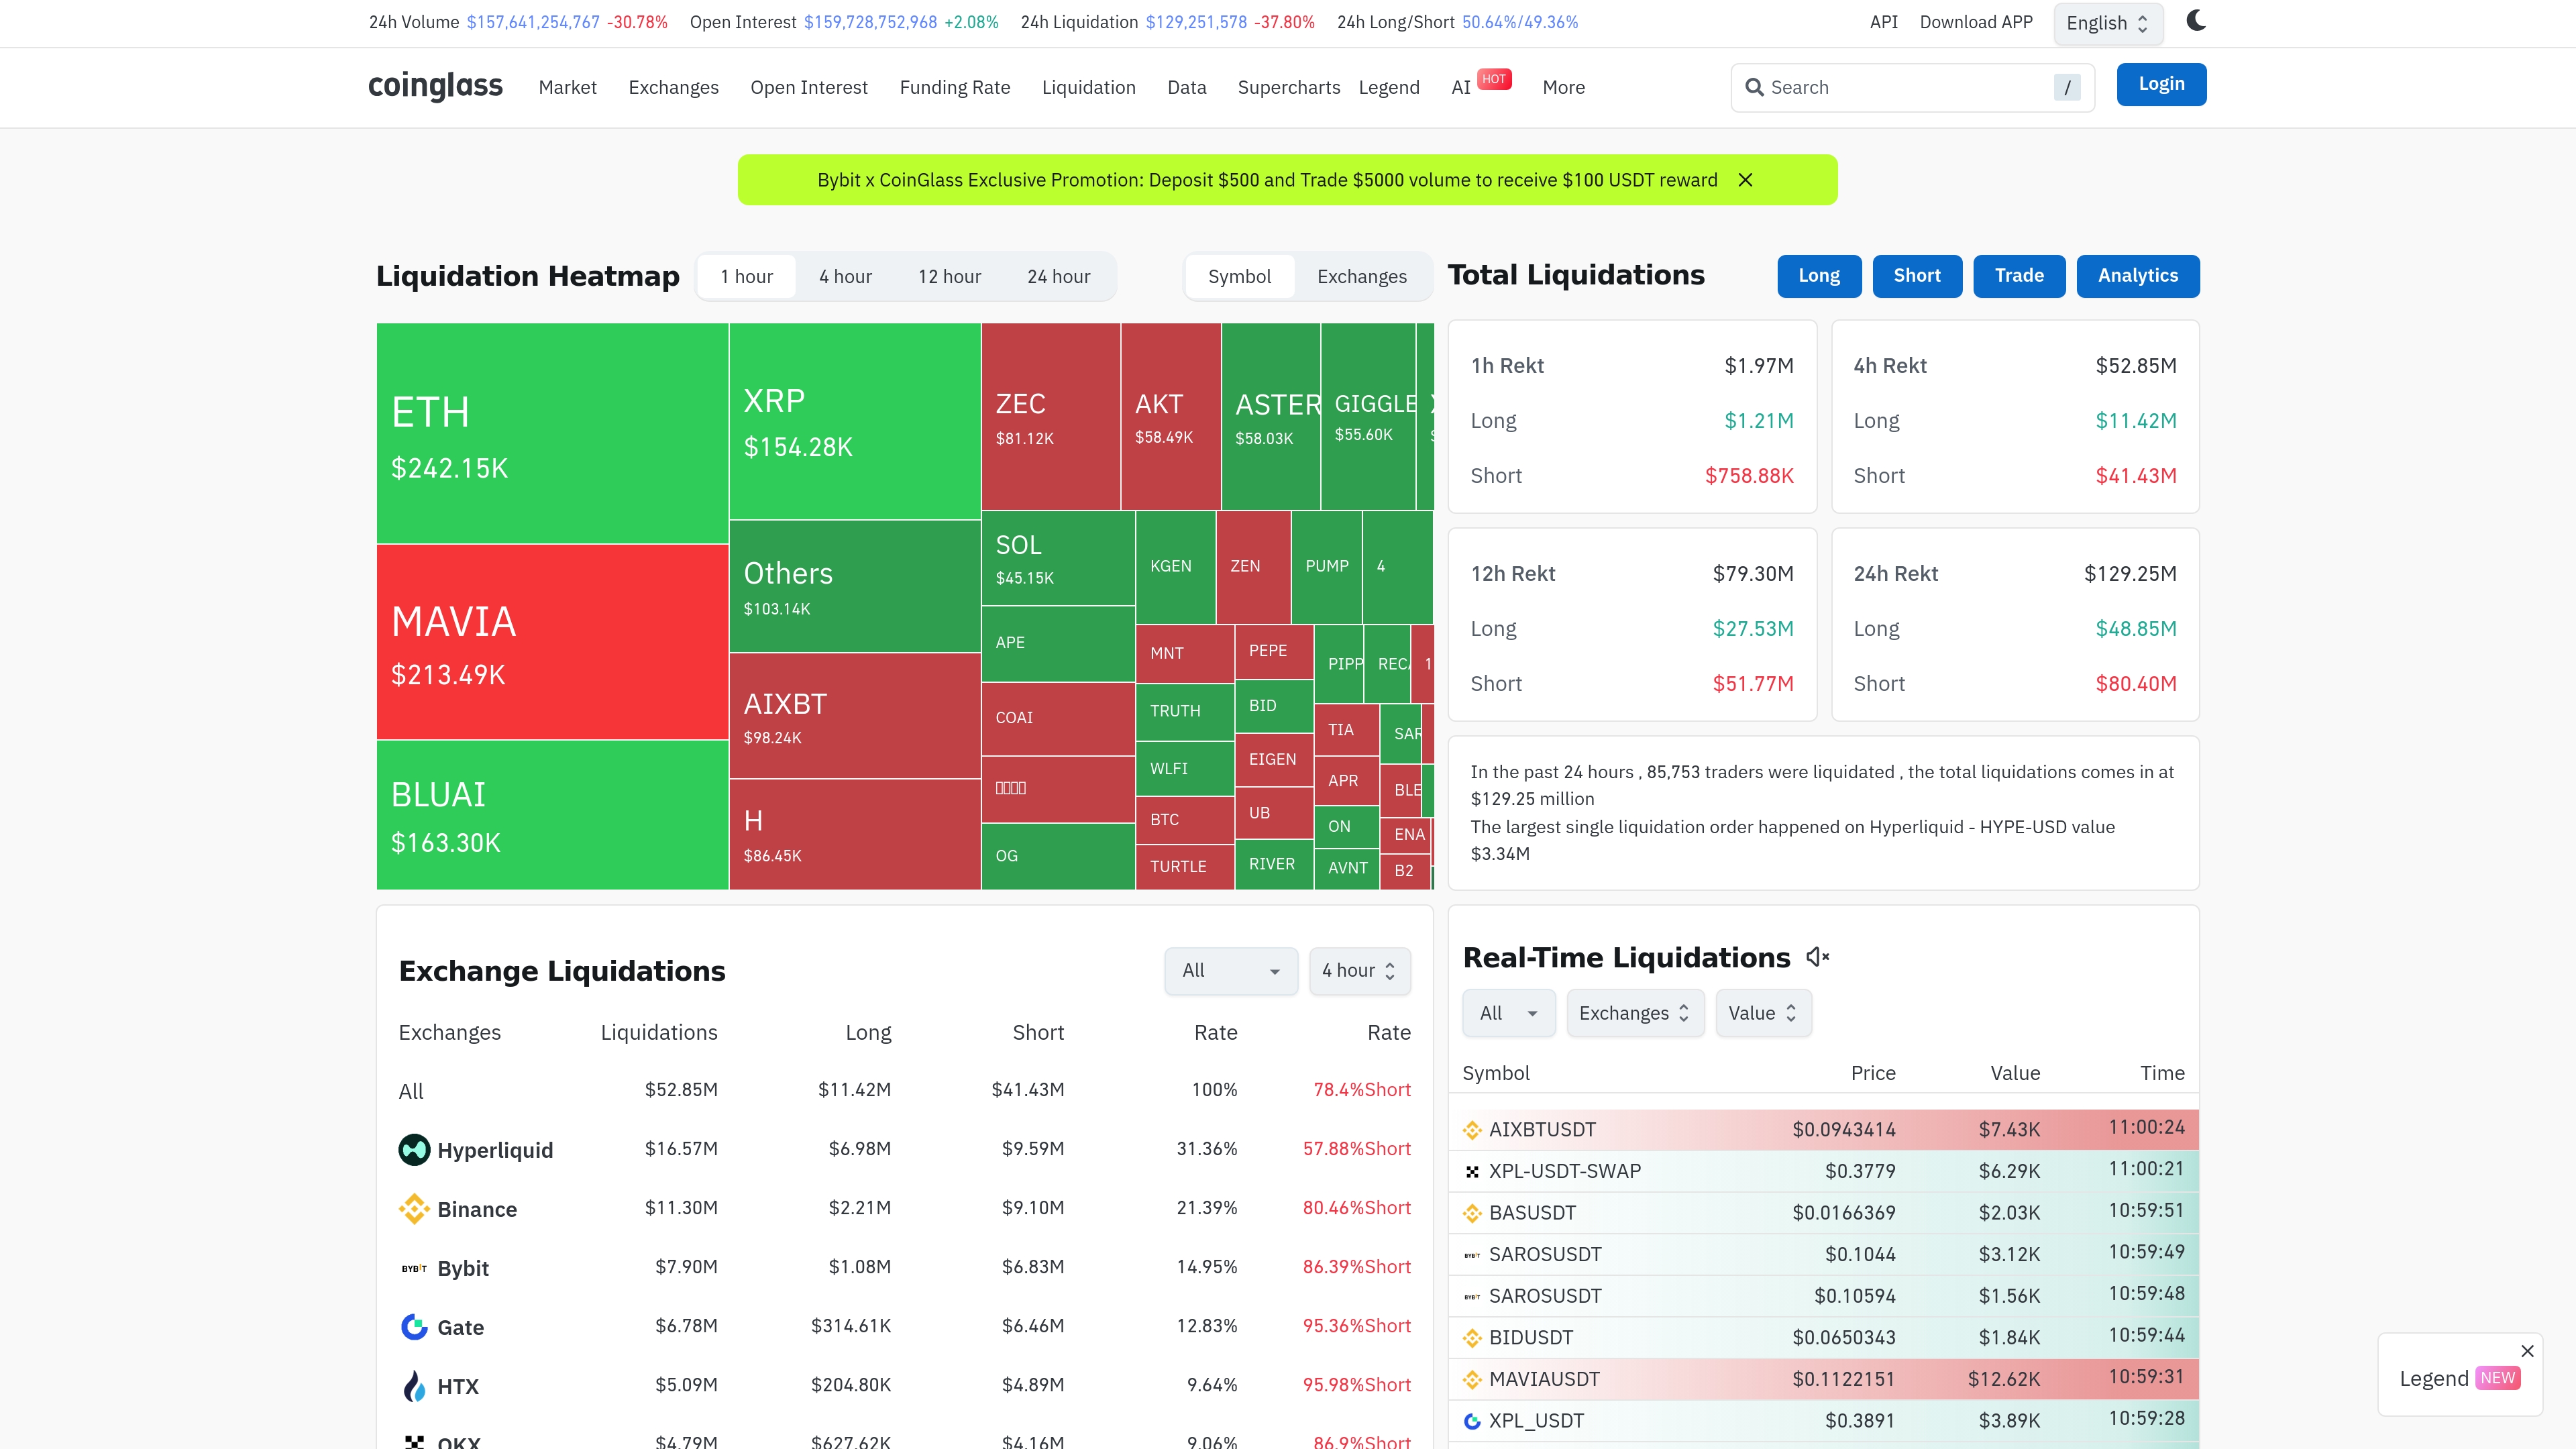Click the Hyperliquid exchange logo
This screenshot has width=2576, height=1449.
click(414, 1150)
